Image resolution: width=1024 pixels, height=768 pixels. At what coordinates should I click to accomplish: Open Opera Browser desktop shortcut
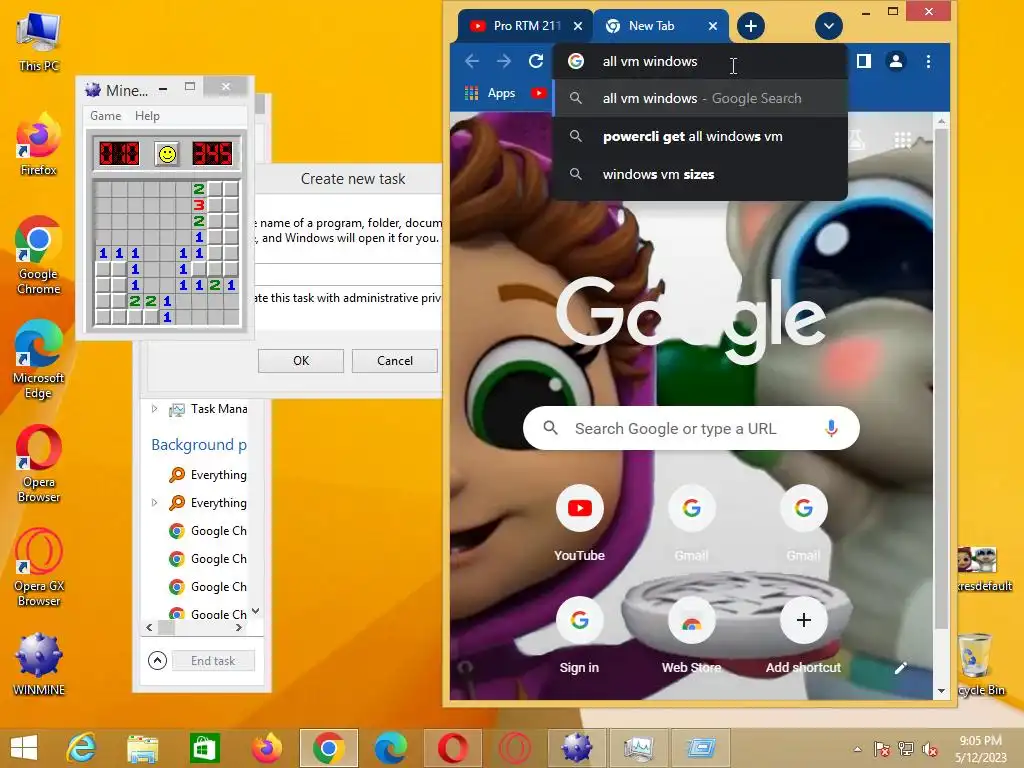[x=39, y=464]
